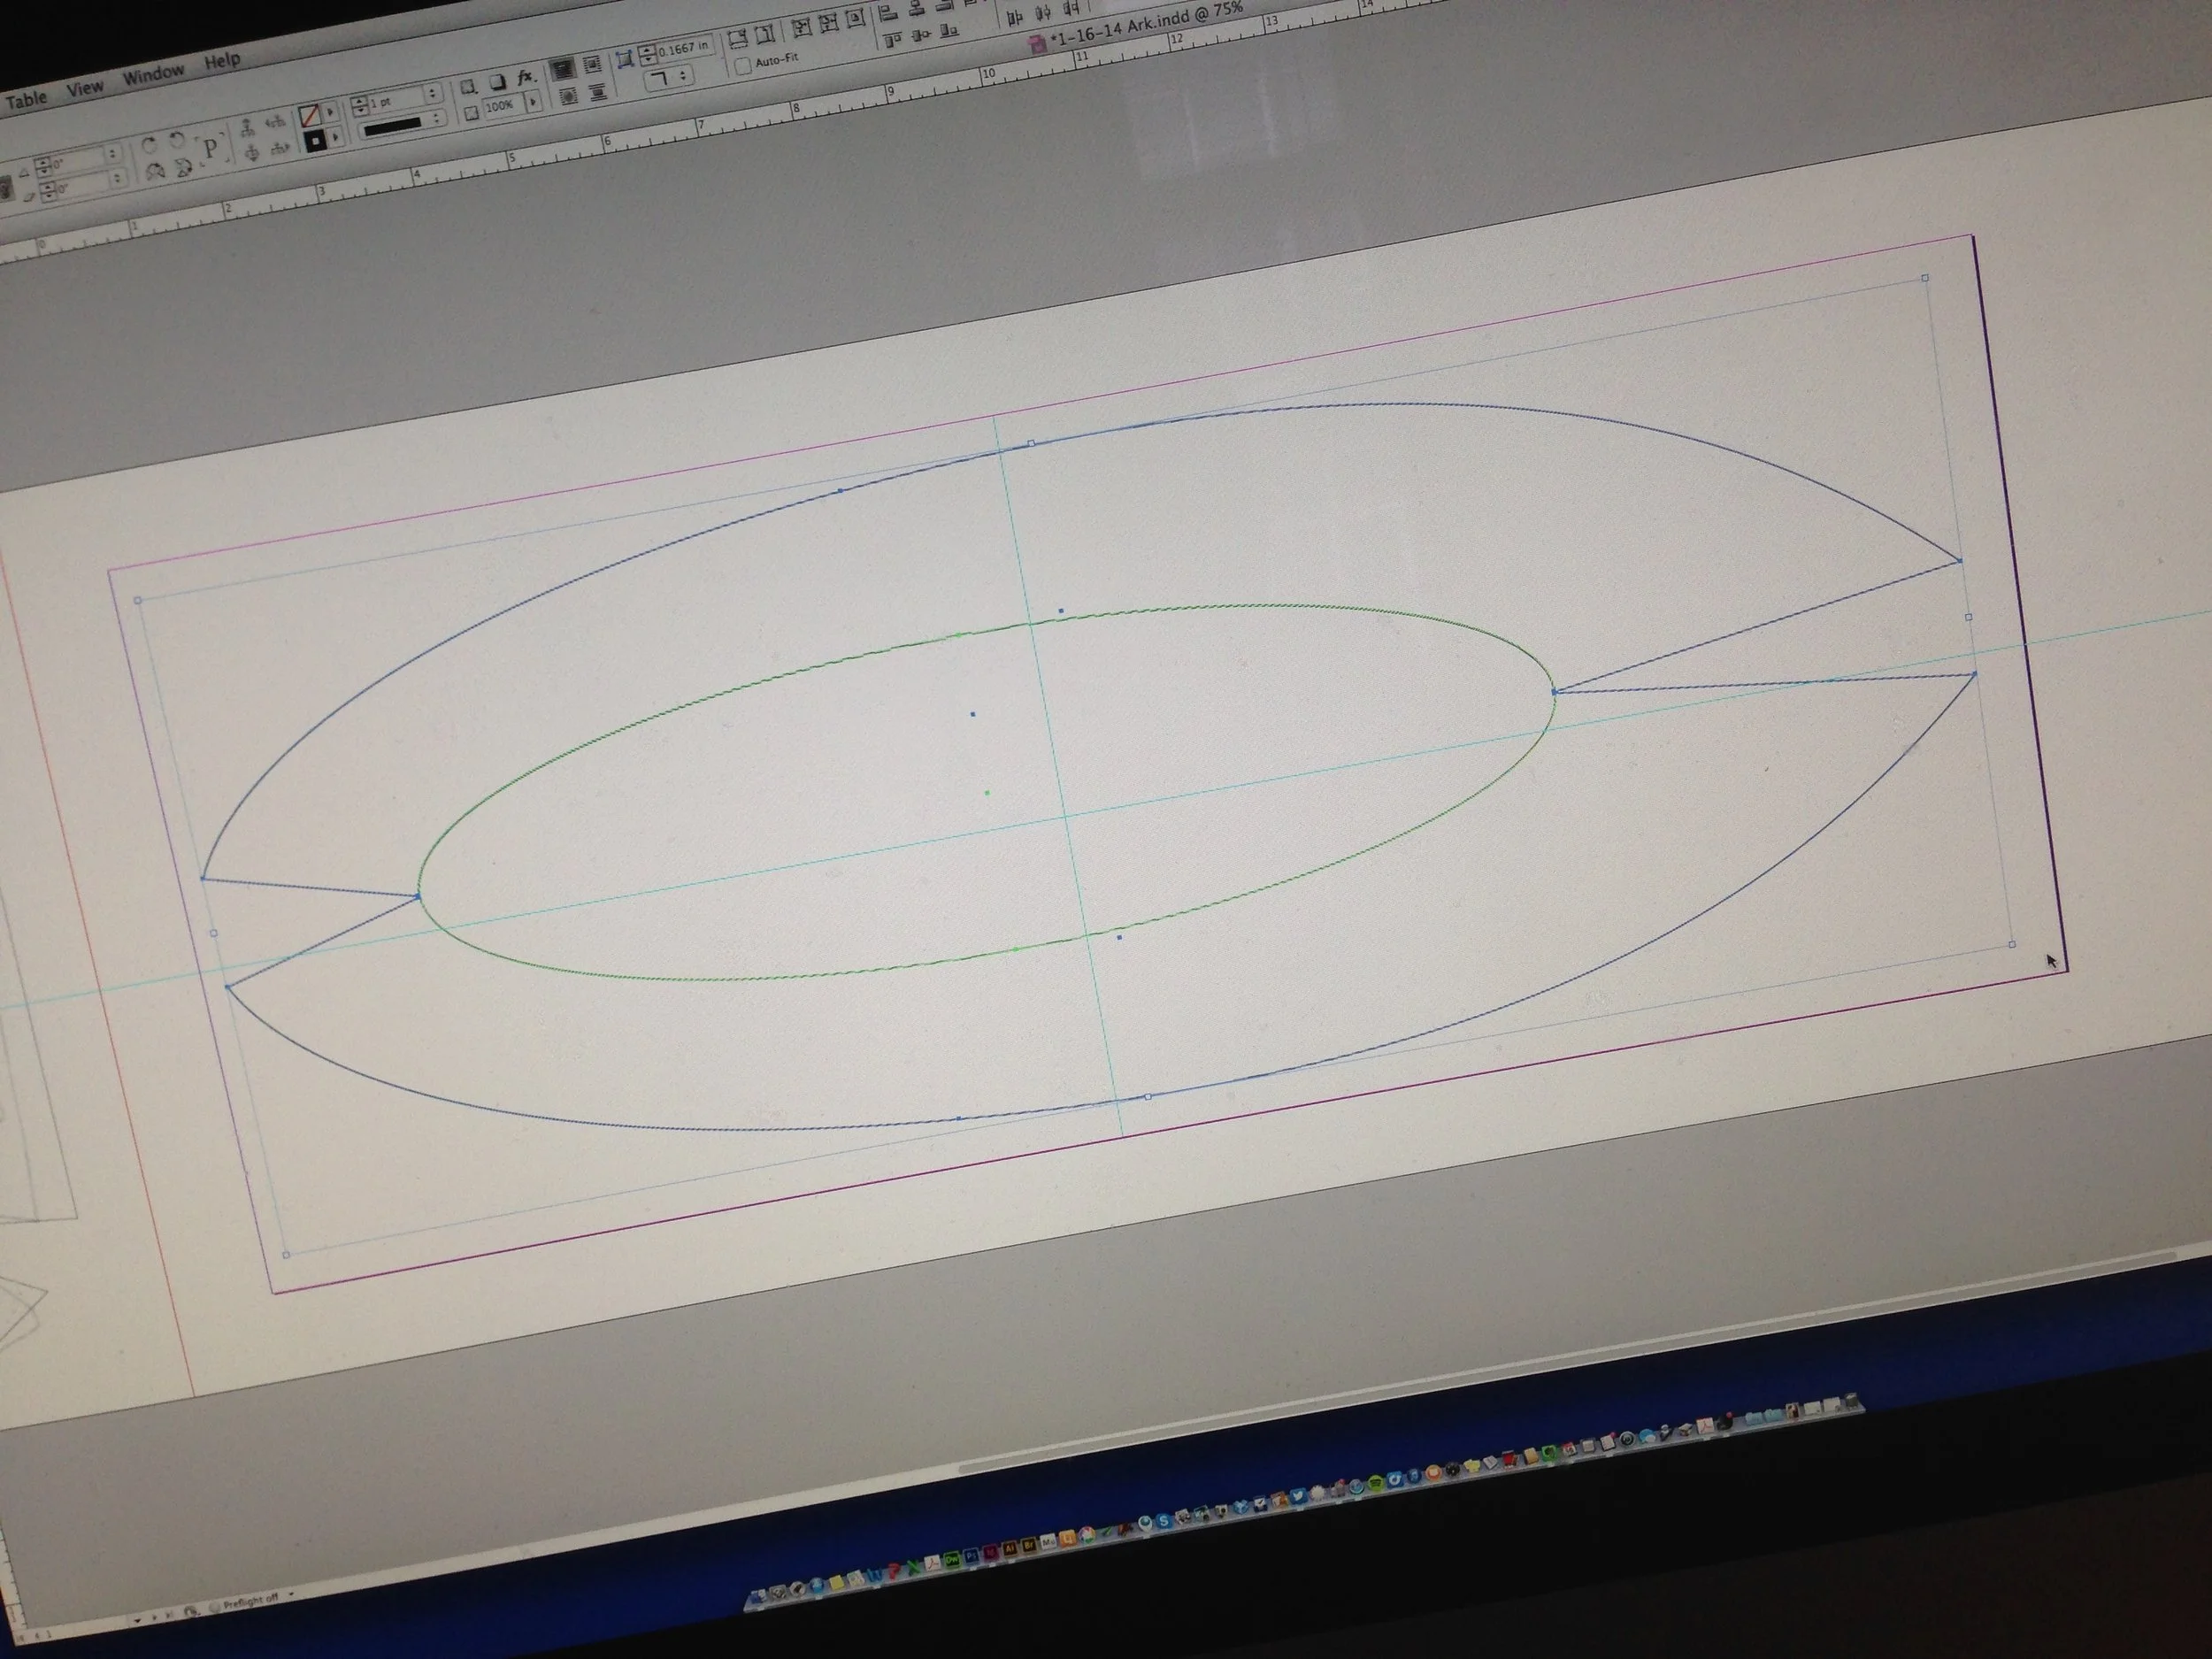Click the right tip anchor point of green ellipse
This screenshot has width=2212, height=1659.
point(1553,691)
